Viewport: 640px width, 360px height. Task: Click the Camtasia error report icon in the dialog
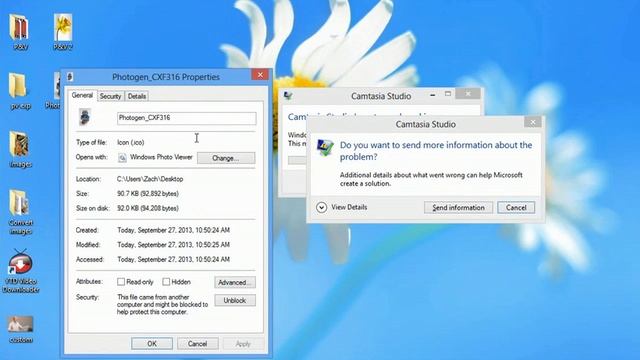(x=325, y=147)
